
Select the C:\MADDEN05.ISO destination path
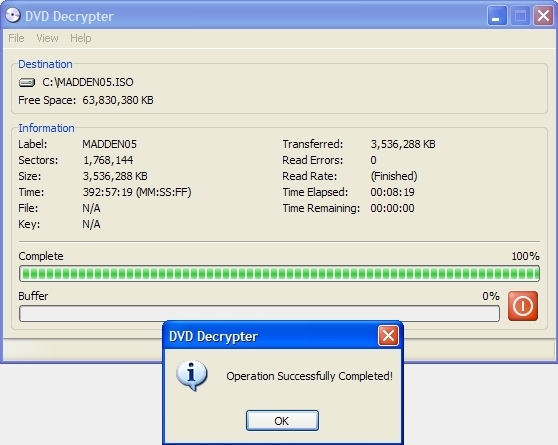[88, 82]
